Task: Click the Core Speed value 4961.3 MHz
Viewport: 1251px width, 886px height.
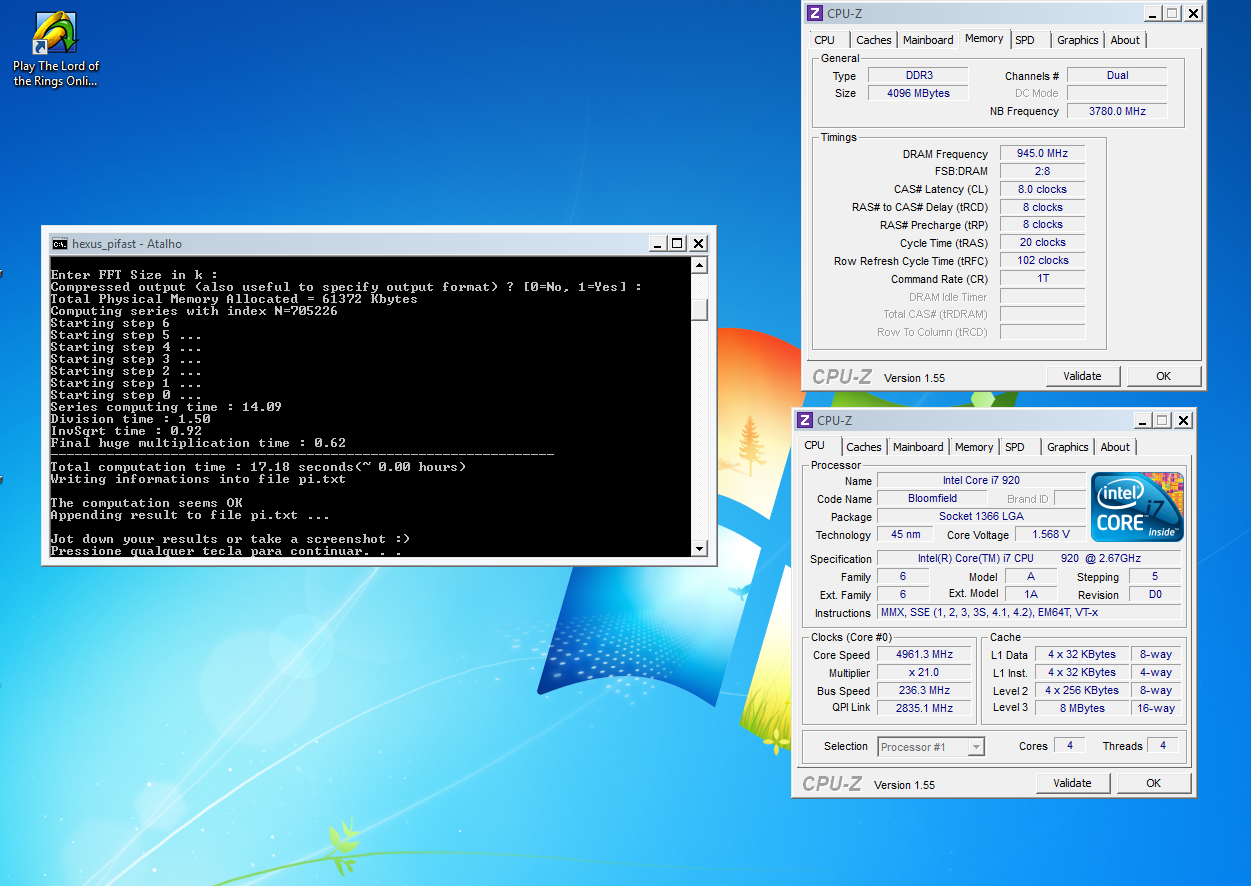Action: tap(924, 654)
